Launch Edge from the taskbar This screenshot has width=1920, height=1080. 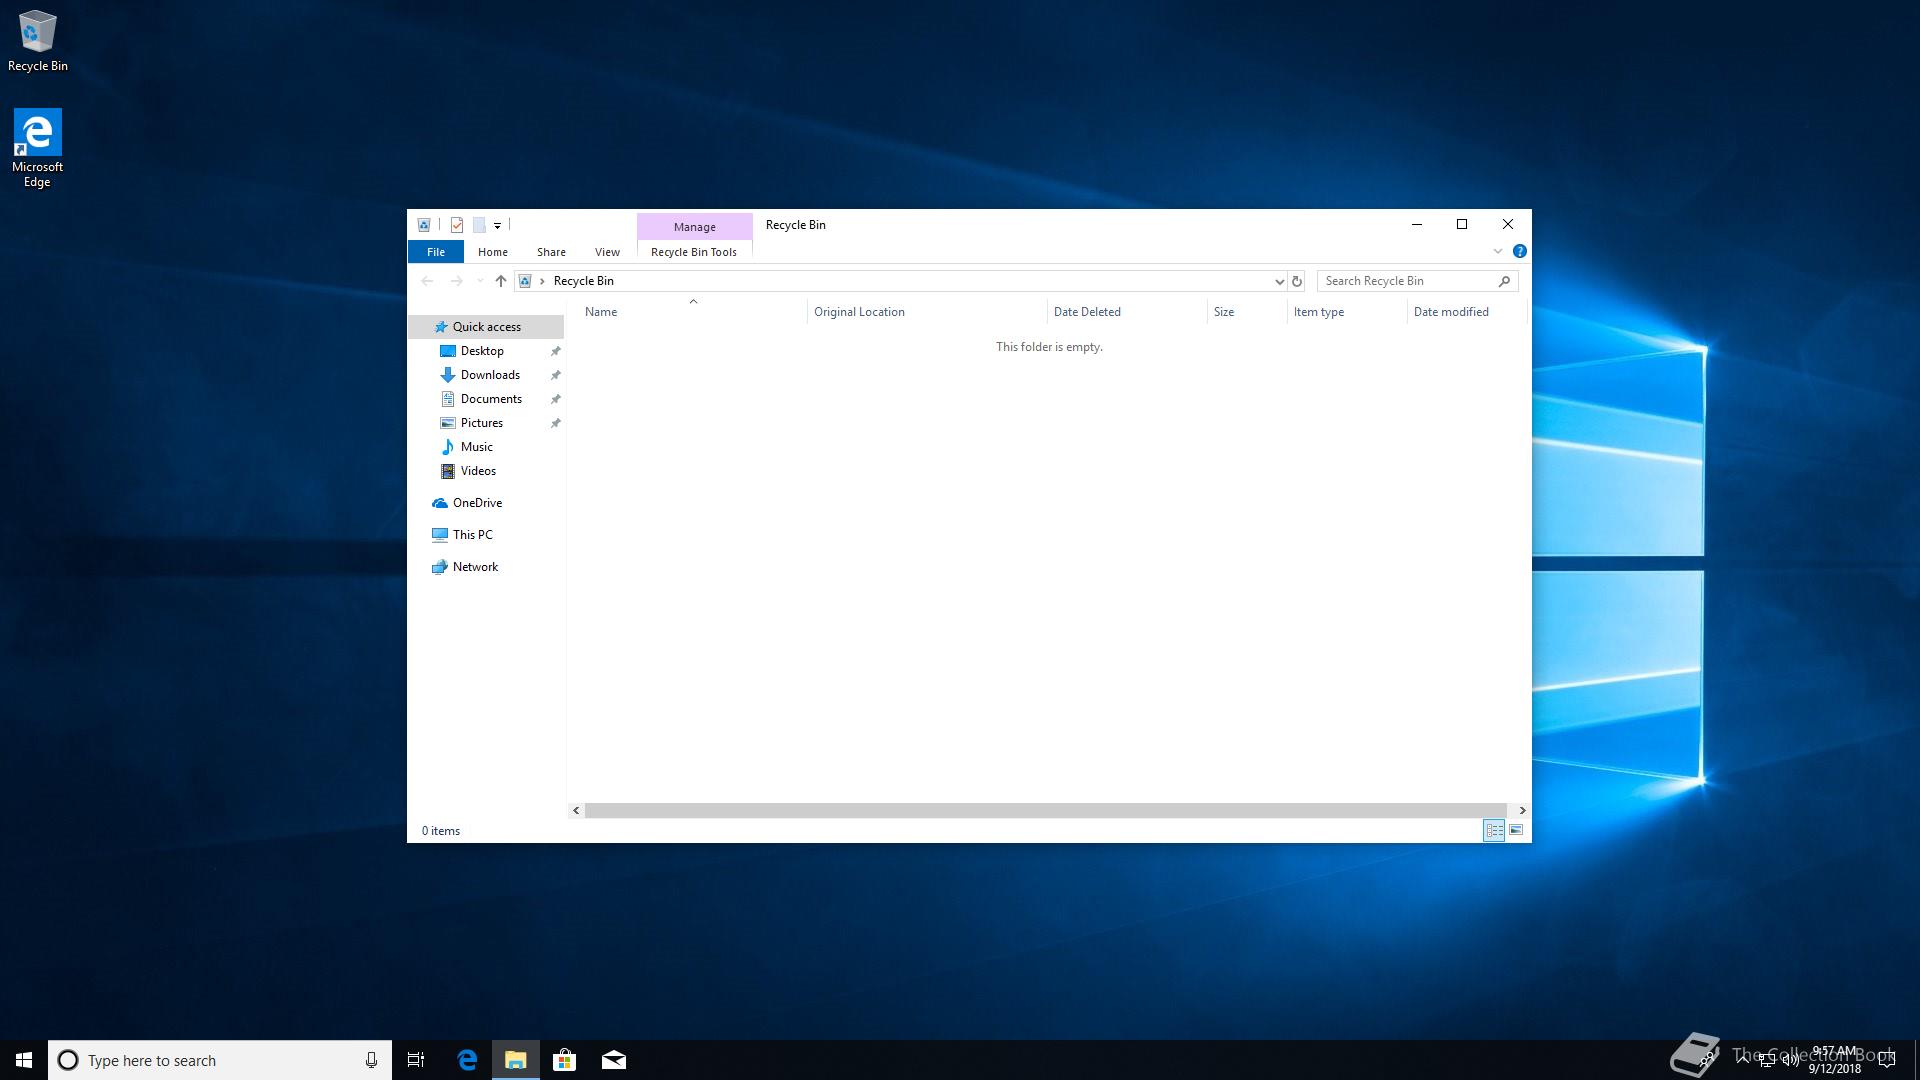coord(467,1060)
